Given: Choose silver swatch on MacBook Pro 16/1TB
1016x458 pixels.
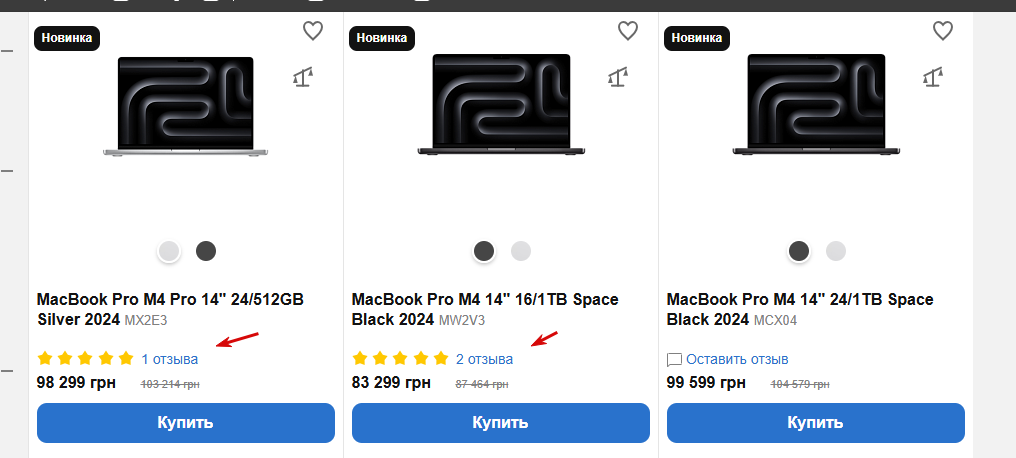Looking at the screenshot, I should [521, 251].
